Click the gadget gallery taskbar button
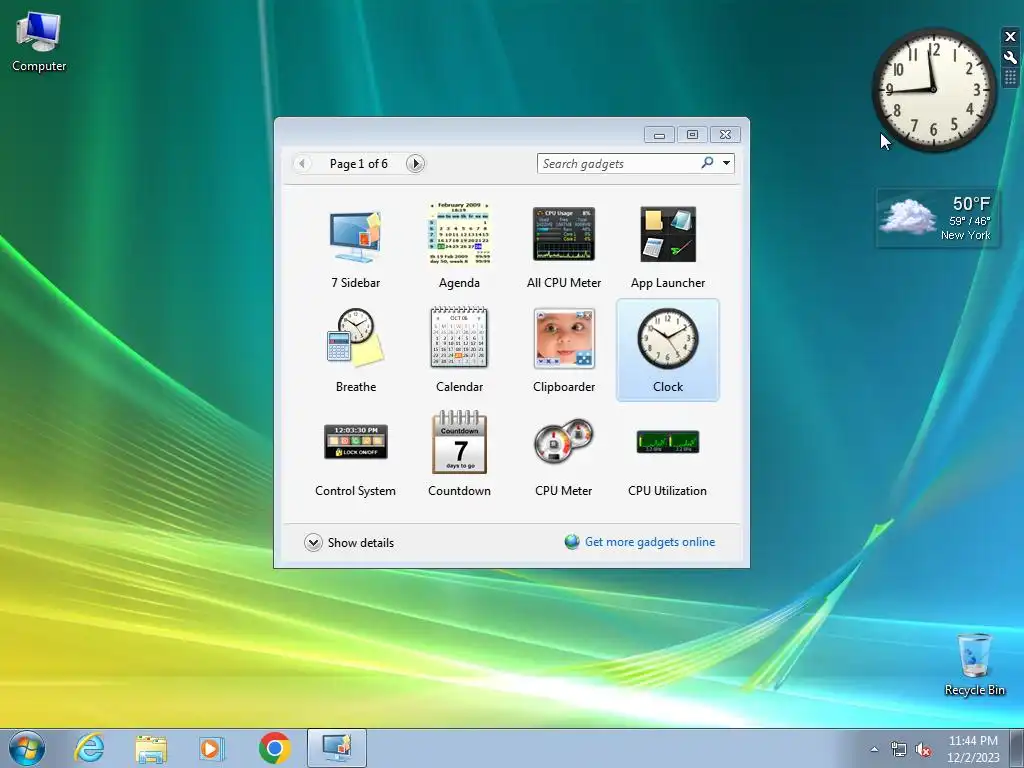Viewport: 1024px width, 768px height. pos(337,748)
